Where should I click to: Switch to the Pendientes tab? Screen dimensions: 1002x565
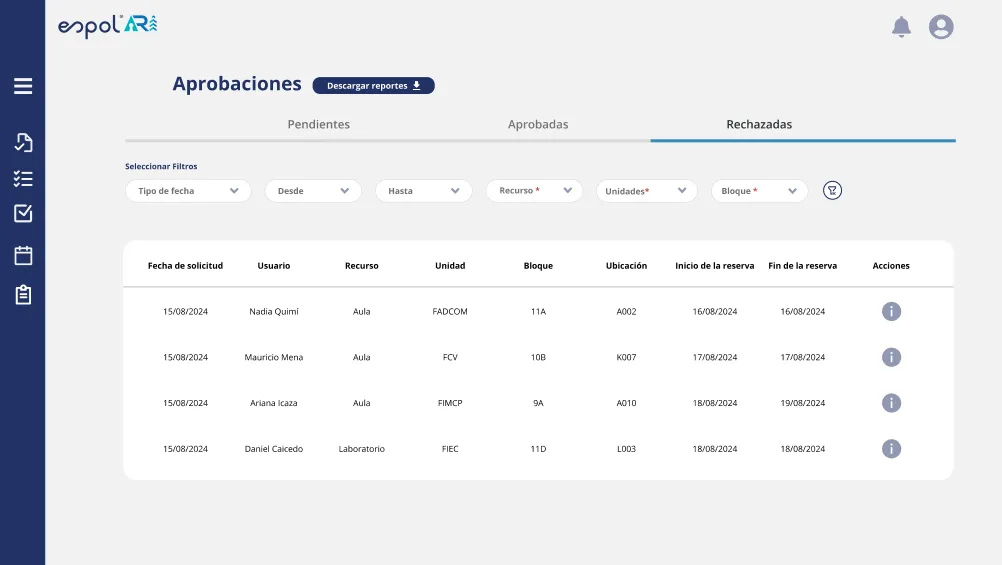pyautogui.click(x=318, y=125)
